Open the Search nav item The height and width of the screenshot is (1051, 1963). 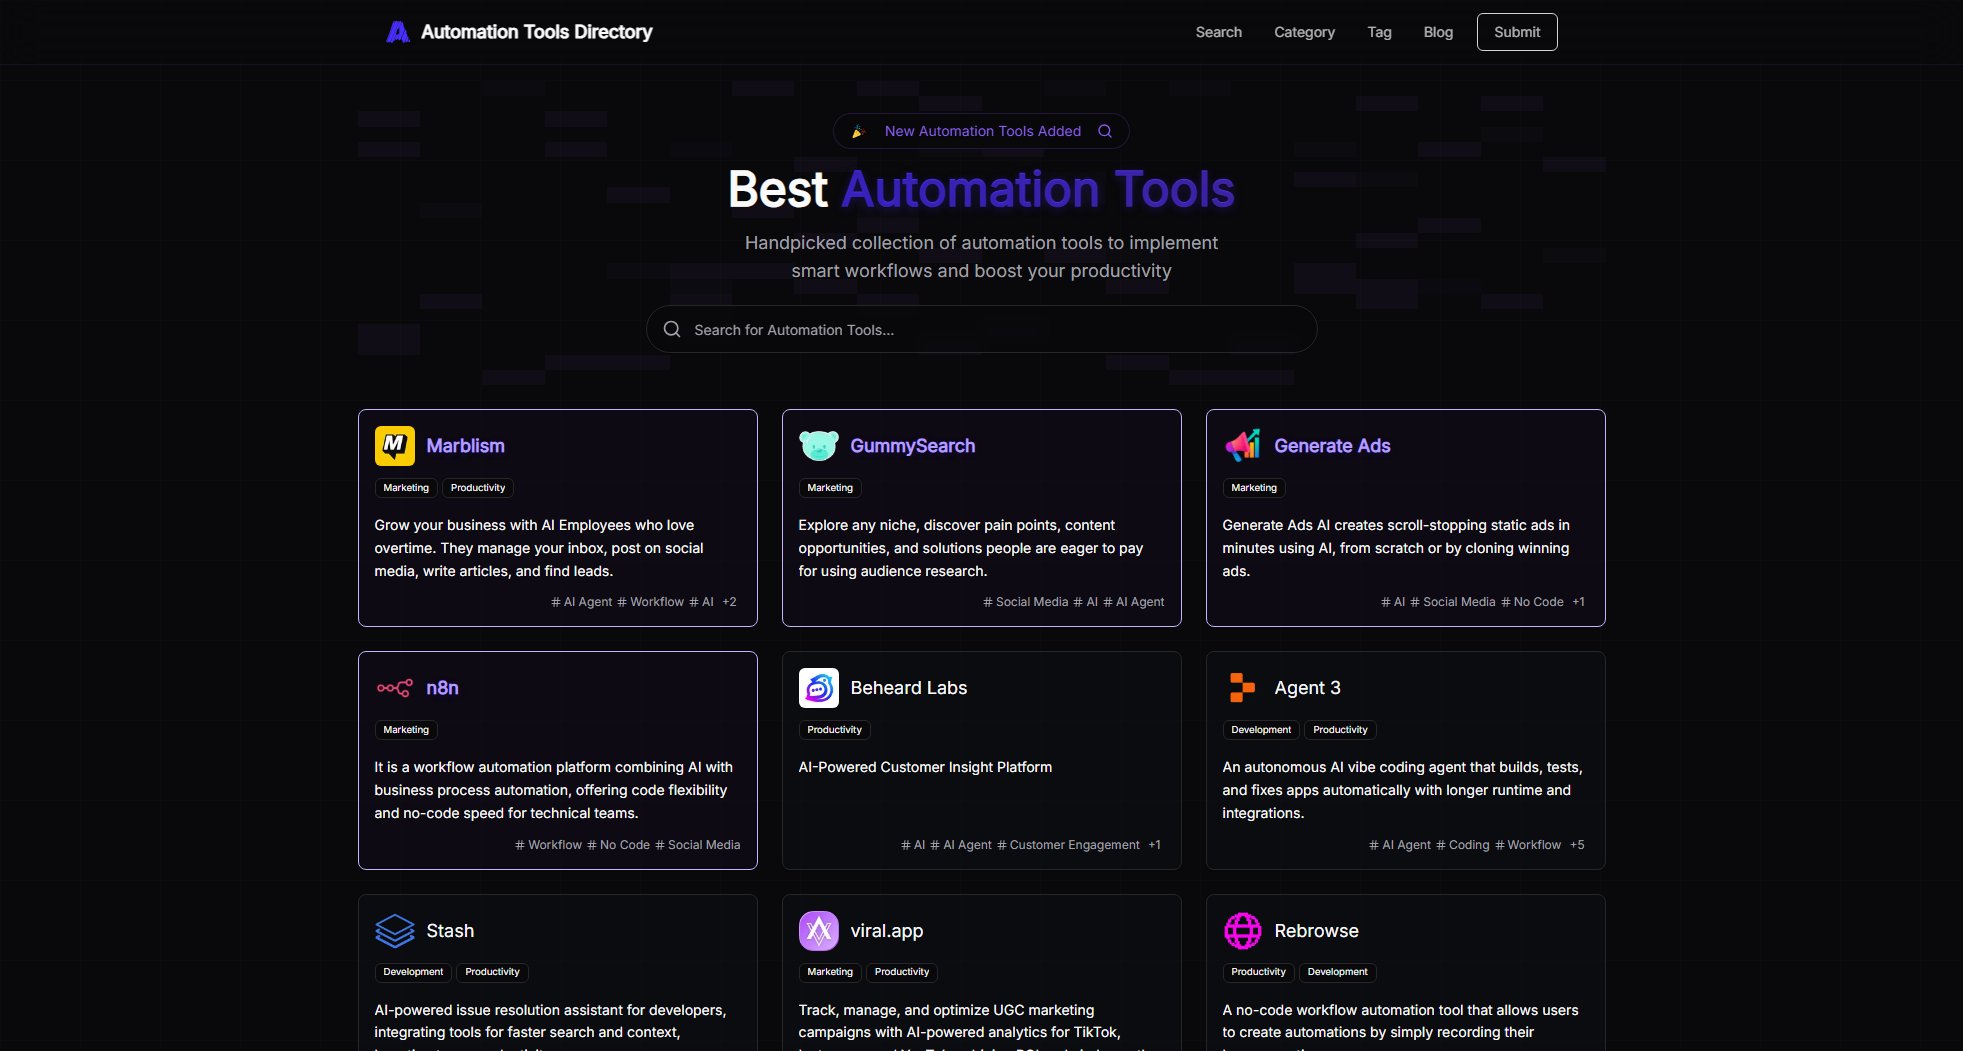[1218, 32]
